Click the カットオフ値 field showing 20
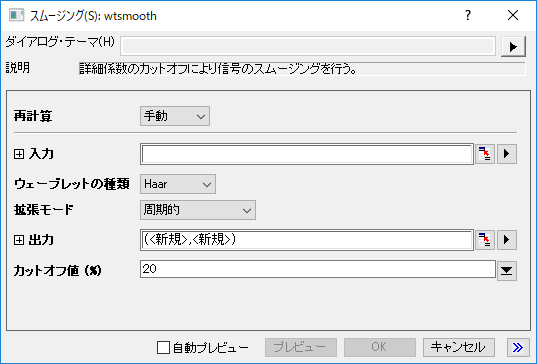Screen dimensions: 537x364 [x=318, y=269]
